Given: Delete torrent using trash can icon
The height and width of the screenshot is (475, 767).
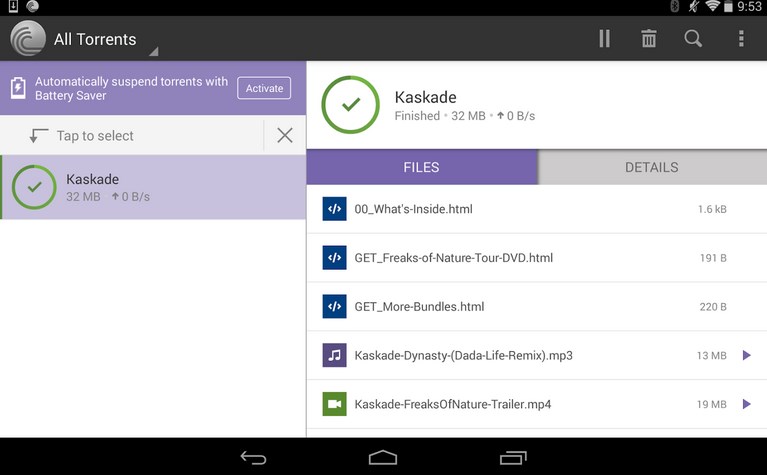Looking at the screenshot, I should 649,39.
